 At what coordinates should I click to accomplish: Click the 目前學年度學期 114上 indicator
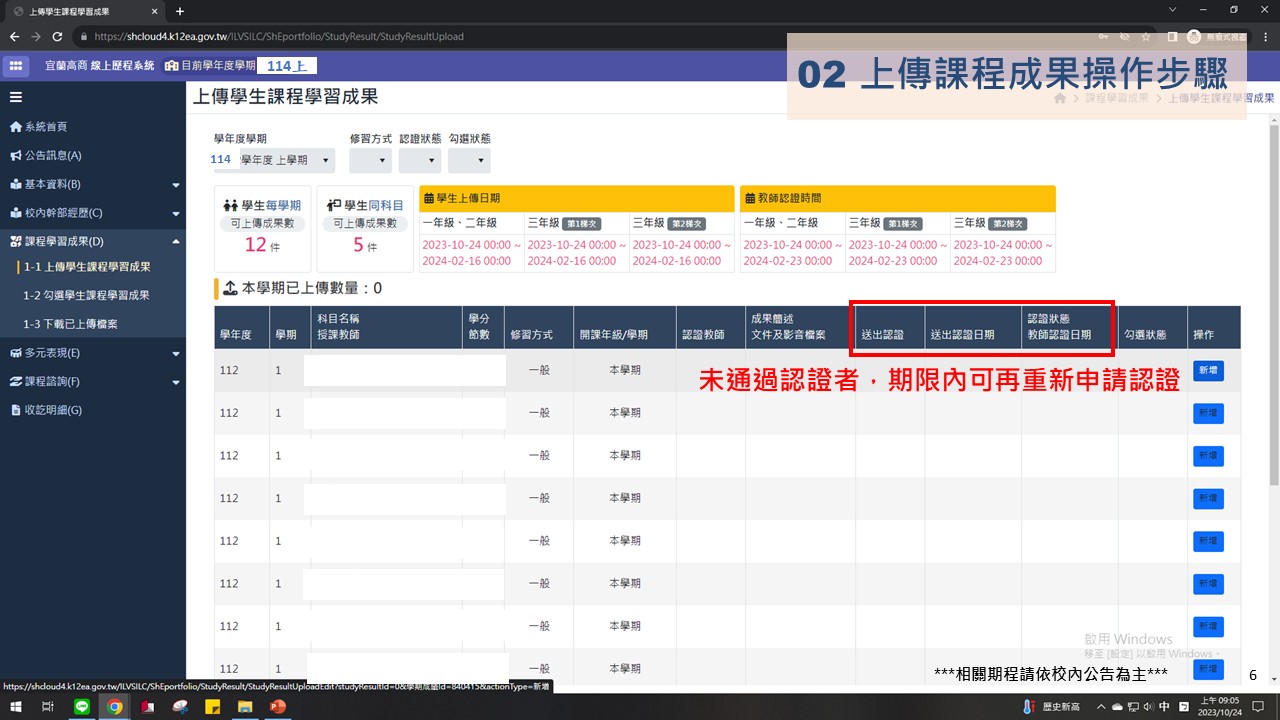pos(240,66)
